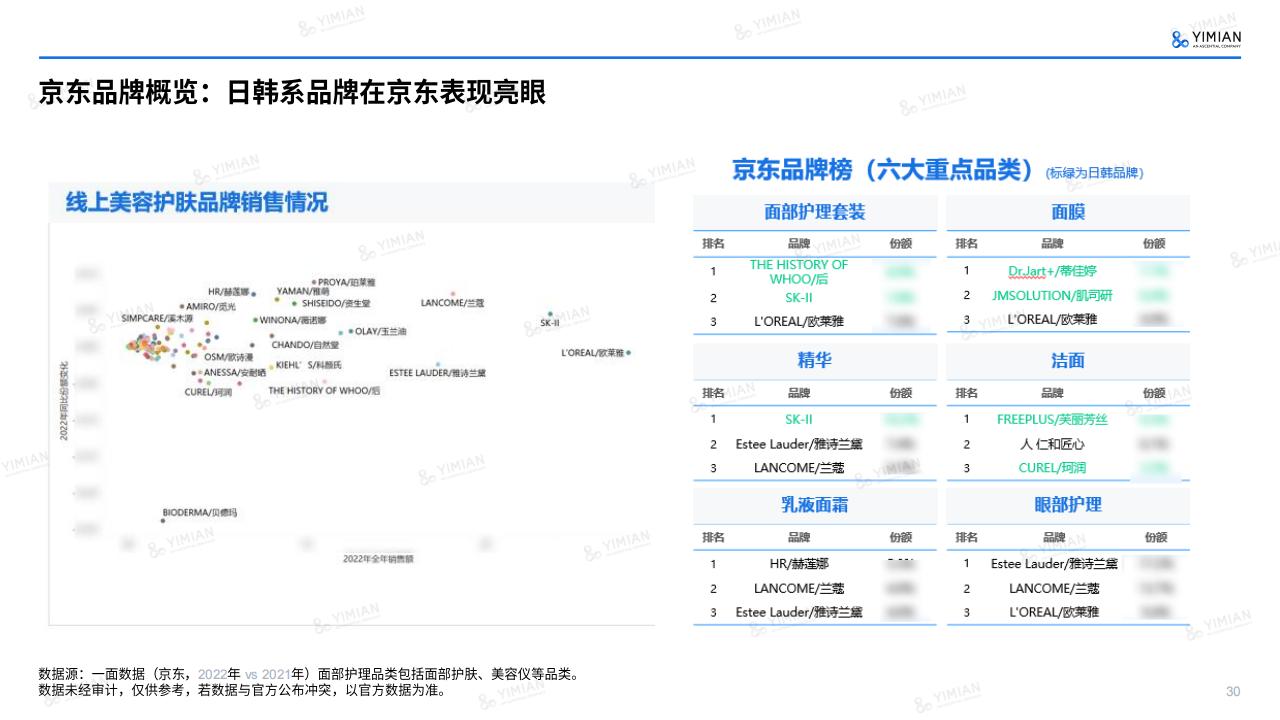Screen dimensions: 1280x720
Task: Click LANCOME/兰蔻 in the 精华 table
Action: [x=799, y=468]
